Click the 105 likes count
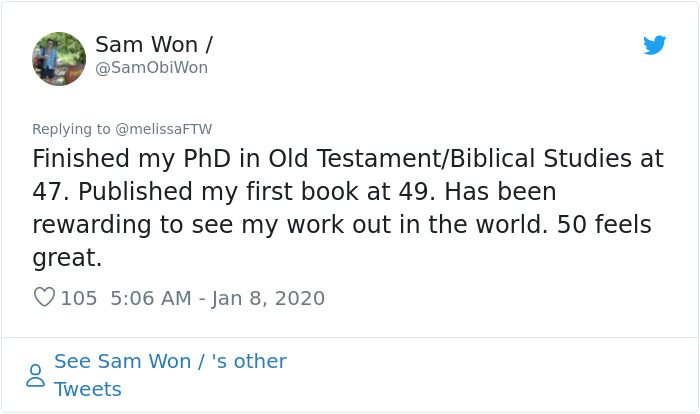Viewport: 700px width, 414px height. [x=79, y=298]
